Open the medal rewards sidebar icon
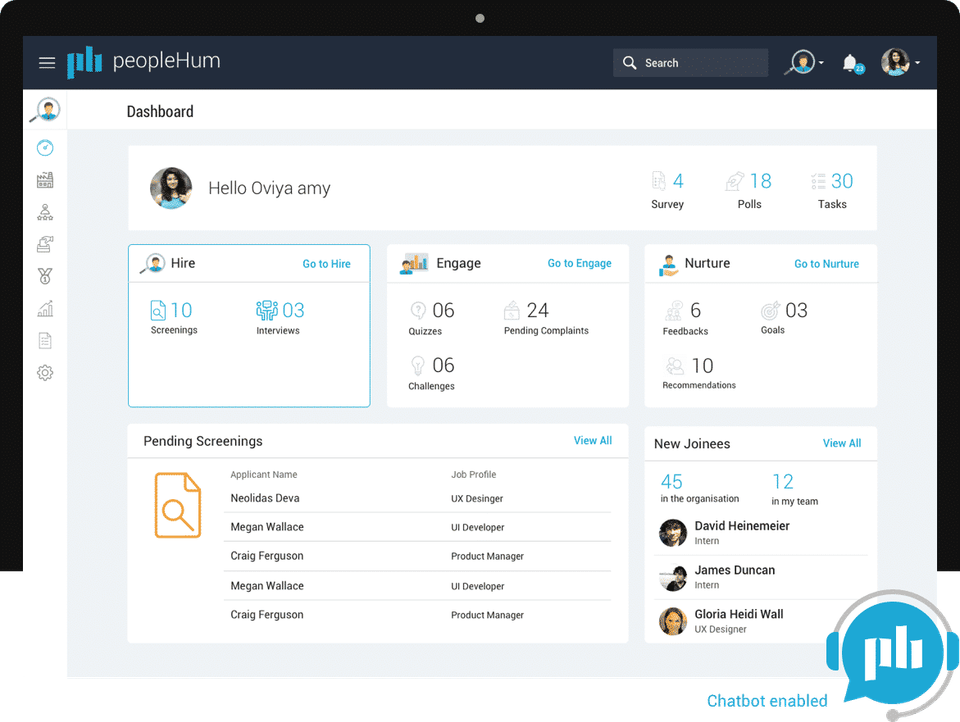This screenshot has height=722, width=960. (x=45, y=276)
